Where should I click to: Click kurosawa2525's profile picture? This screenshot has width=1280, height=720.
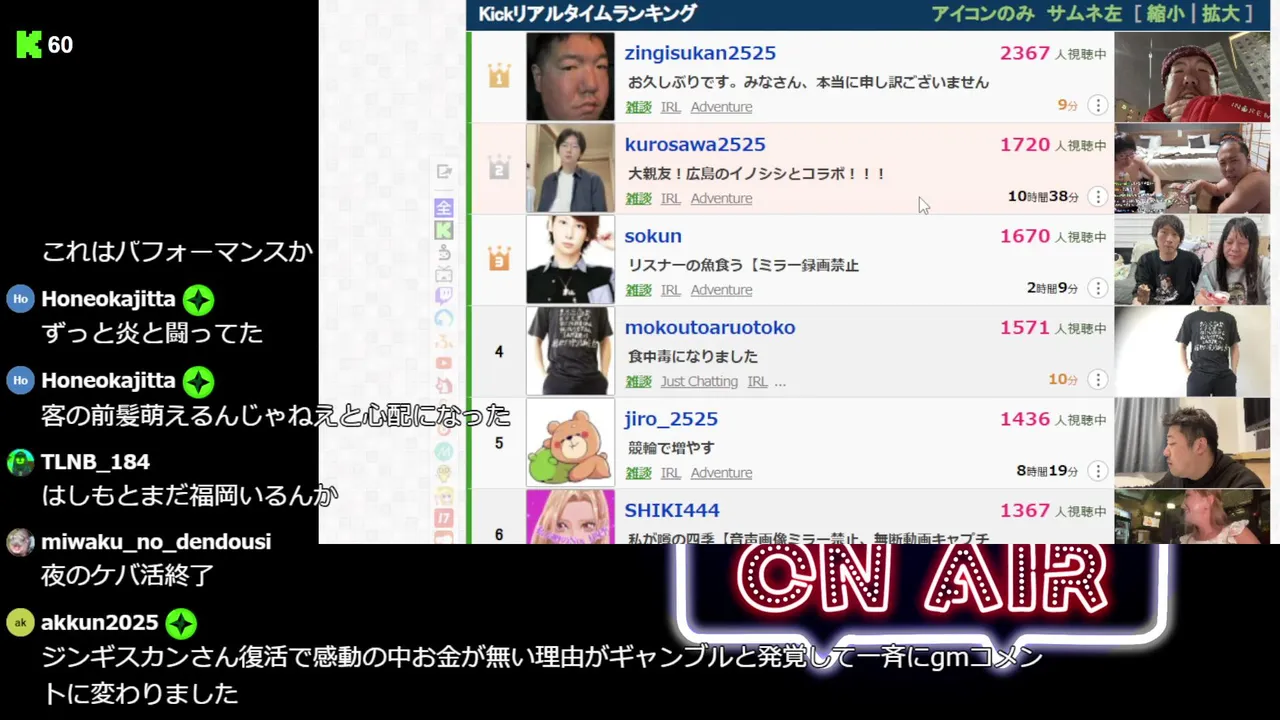pos(570,168)
